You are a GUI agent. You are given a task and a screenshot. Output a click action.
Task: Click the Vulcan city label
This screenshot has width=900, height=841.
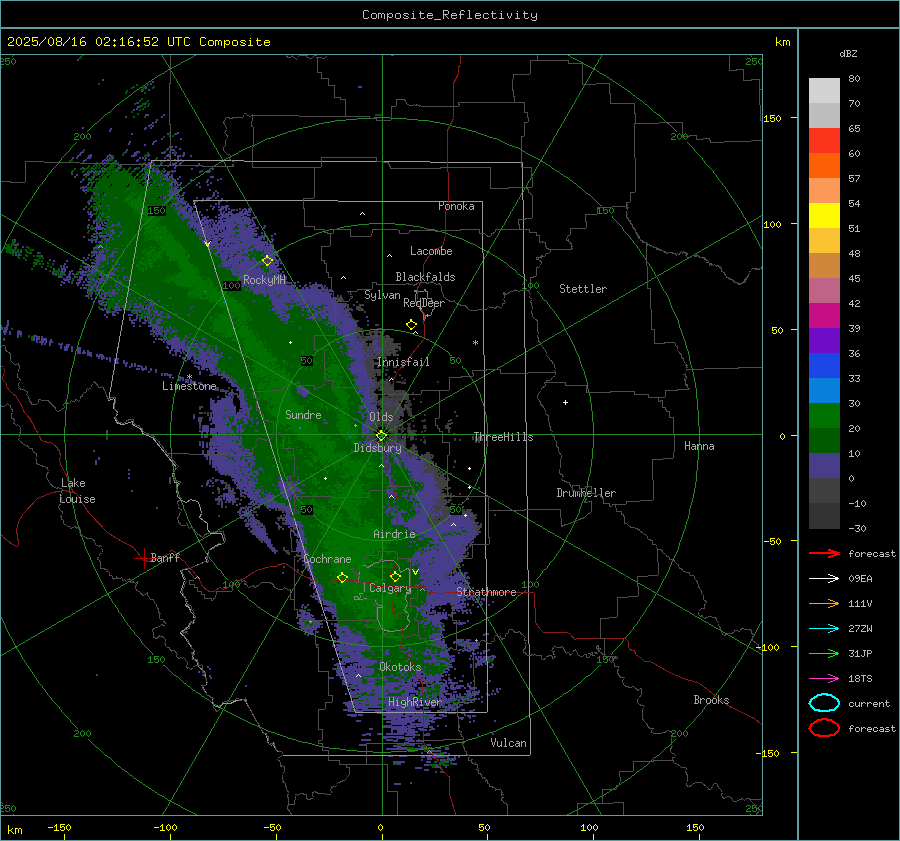(509, 743)
